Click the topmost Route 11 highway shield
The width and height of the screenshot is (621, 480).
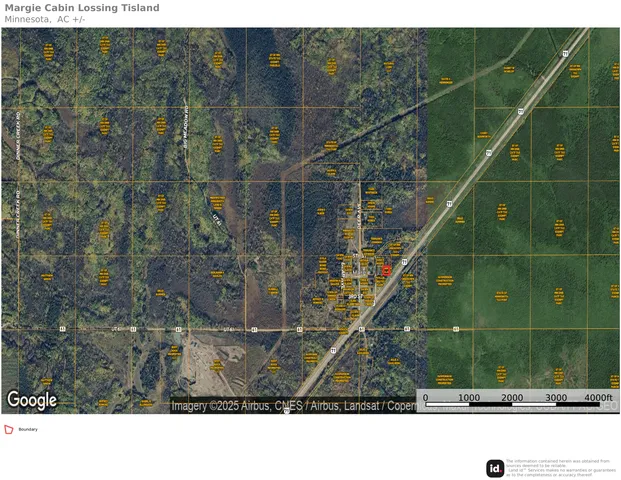point(564,53)
